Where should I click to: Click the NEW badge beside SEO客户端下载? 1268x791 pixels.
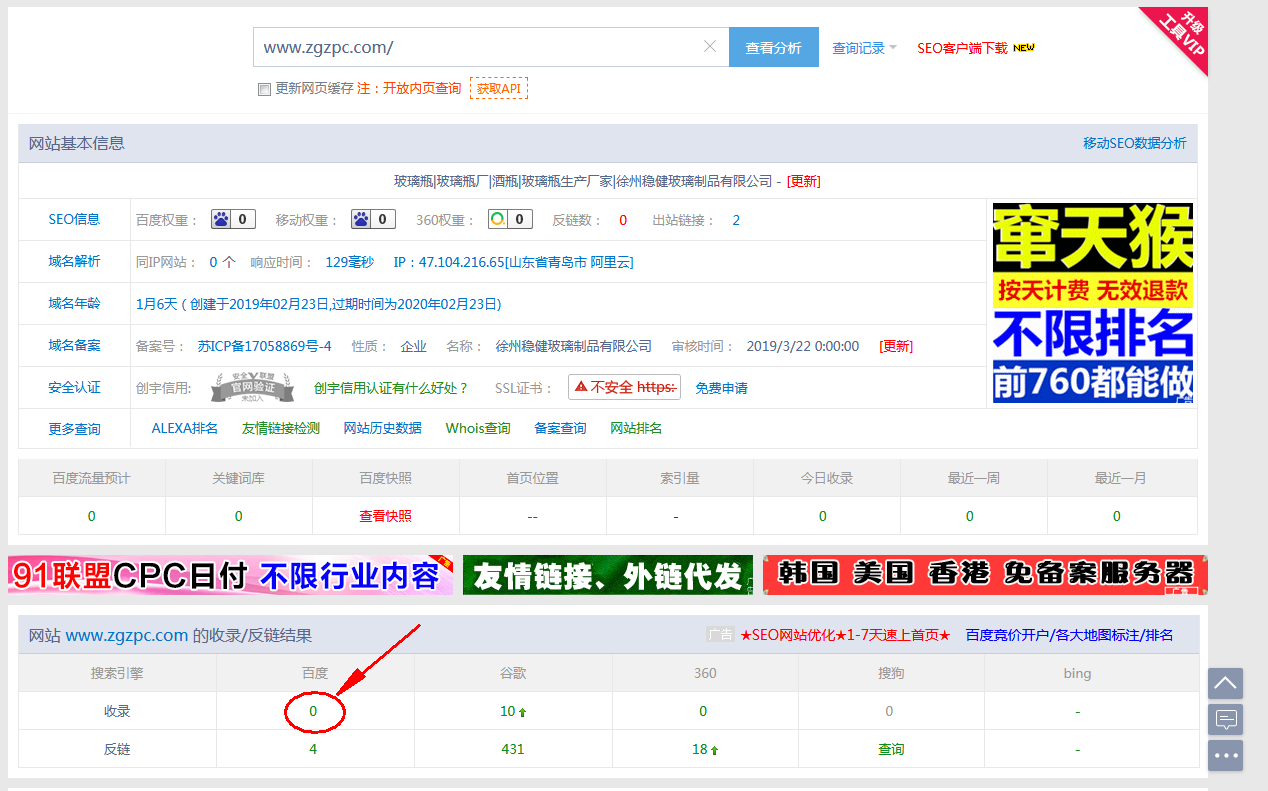coord(1024,47)
